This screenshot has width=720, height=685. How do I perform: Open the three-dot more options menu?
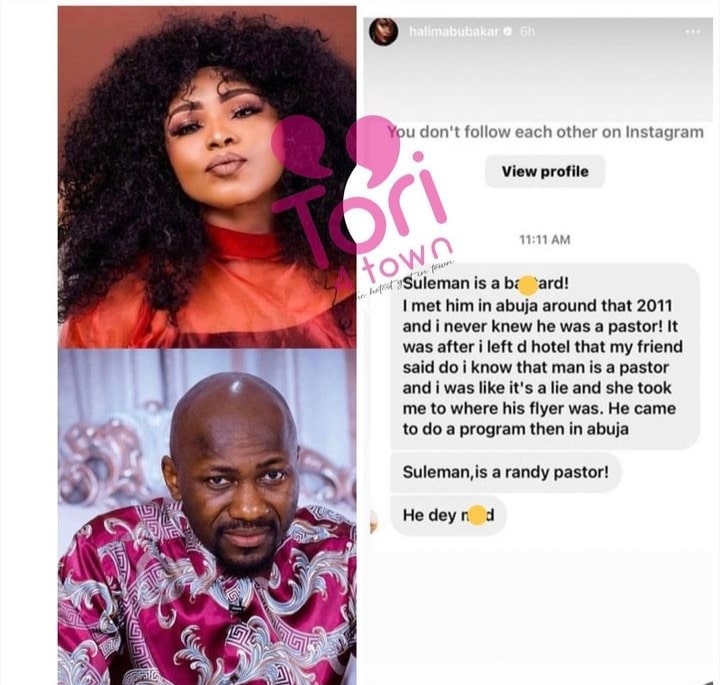[692, 32]
